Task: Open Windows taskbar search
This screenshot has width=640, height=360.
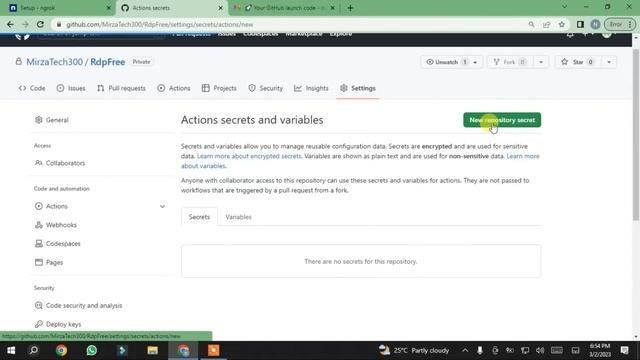Action: [34, 350]
